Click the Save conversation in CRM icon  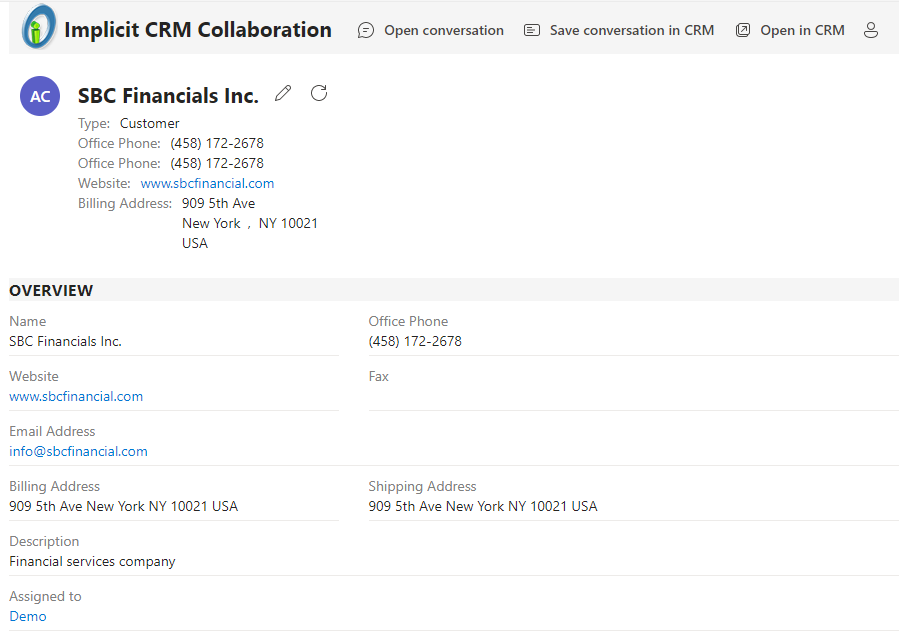point(532,30)
